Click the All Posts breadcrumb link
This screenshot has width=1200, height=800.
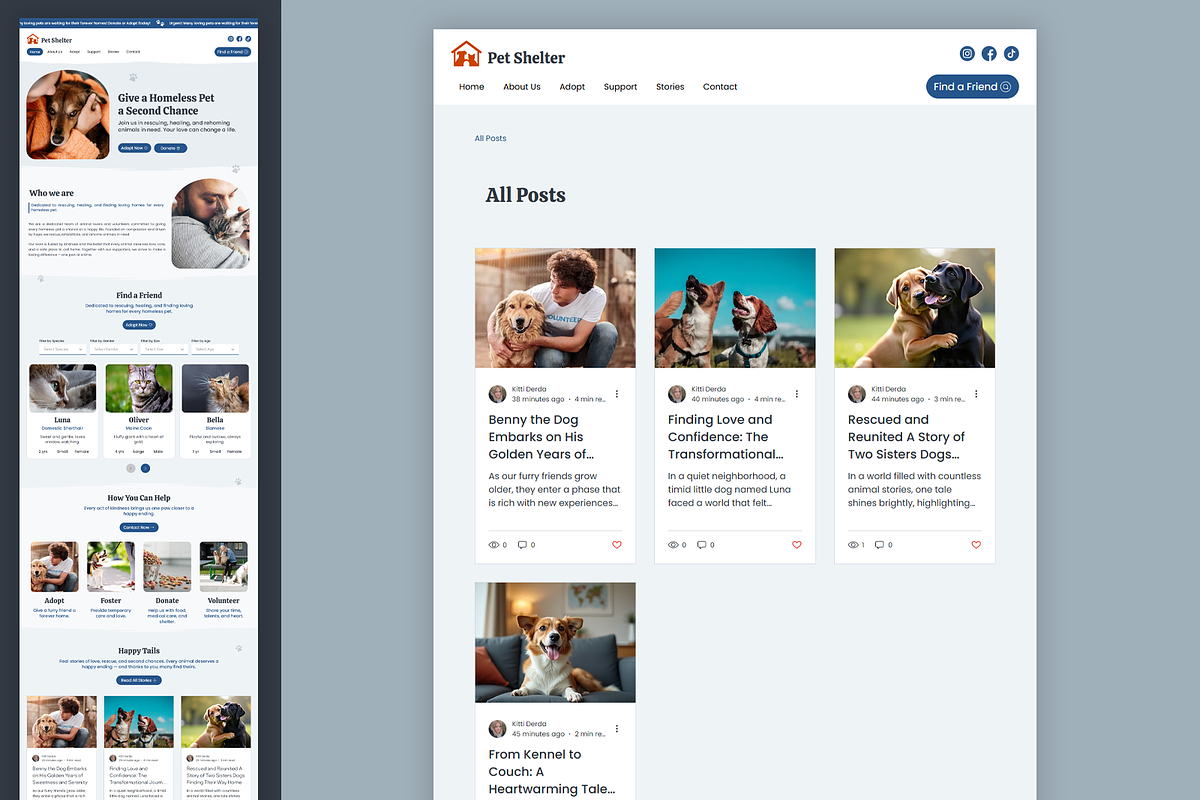[x=490, y=138]
